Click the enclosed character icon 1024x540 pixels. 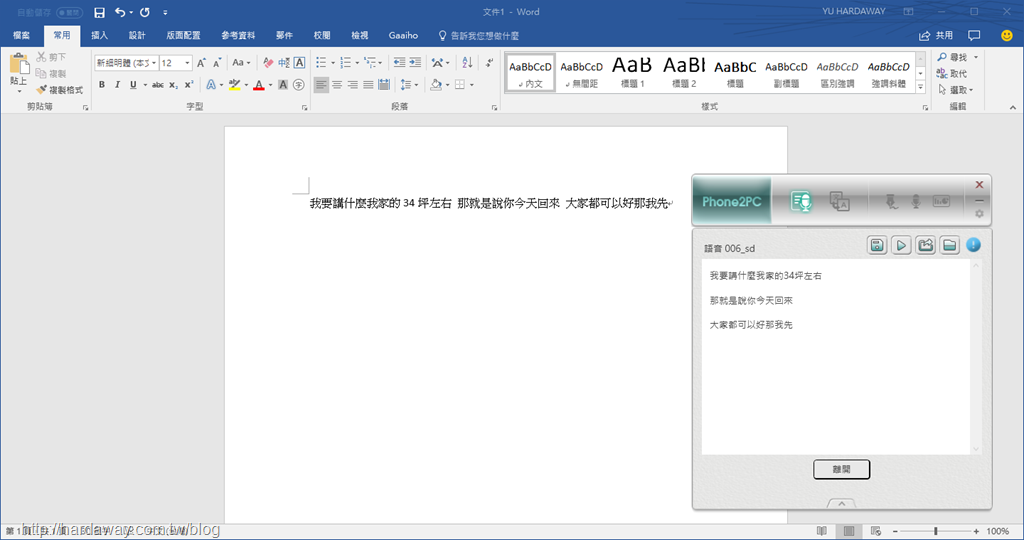point(298,85)
